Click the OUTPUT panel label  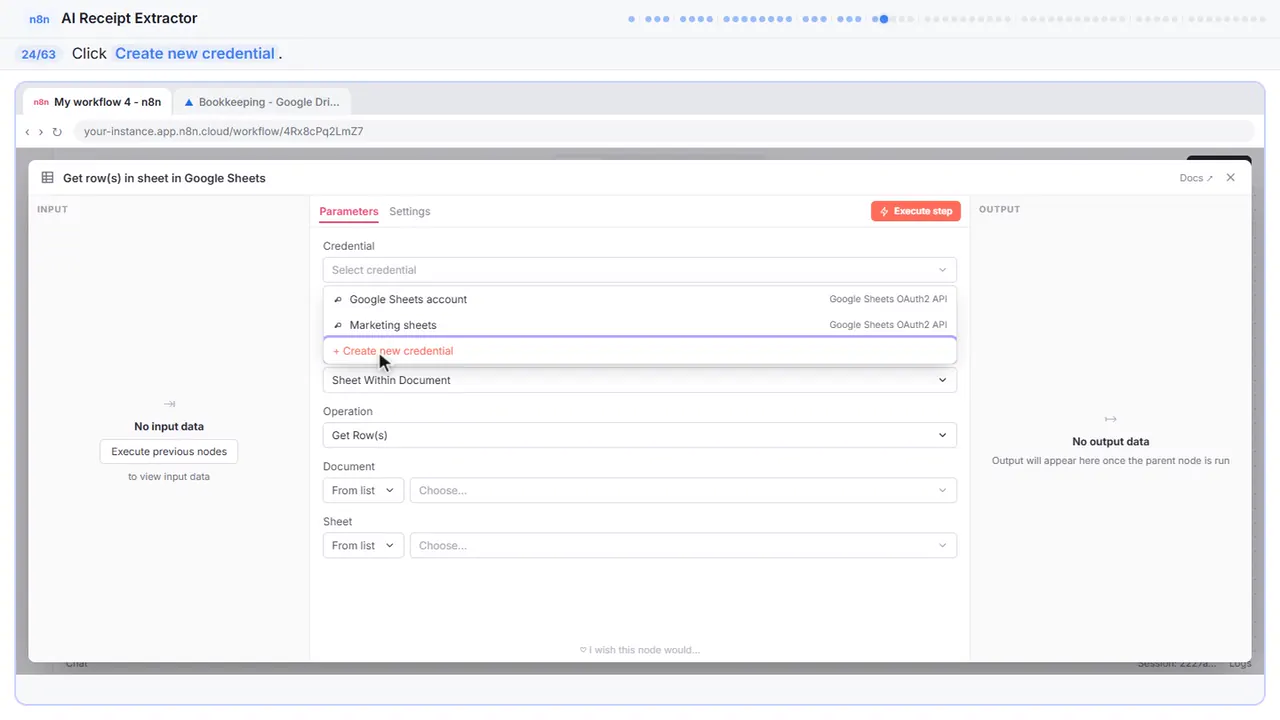(x=999, y=209)
